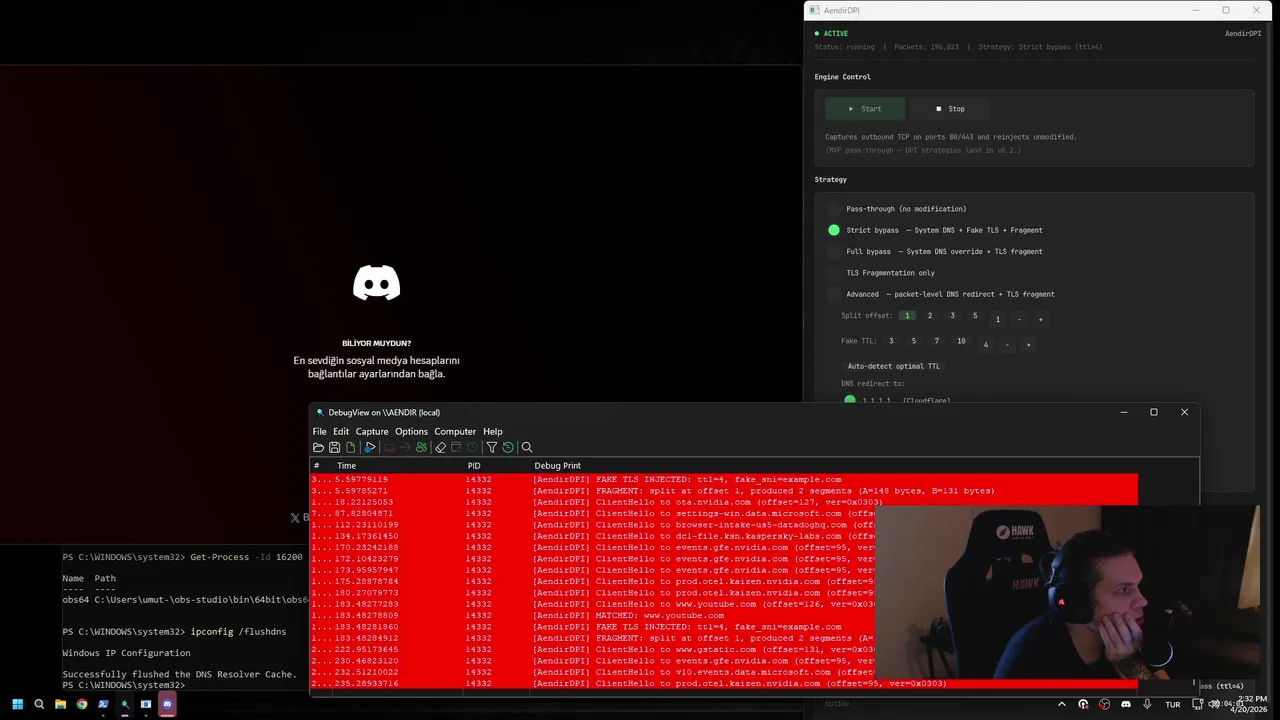The height and width of the screenshot is (720, 1280).
Task: Open Google Chrome from the taskbar
Action: coord(82,704)
